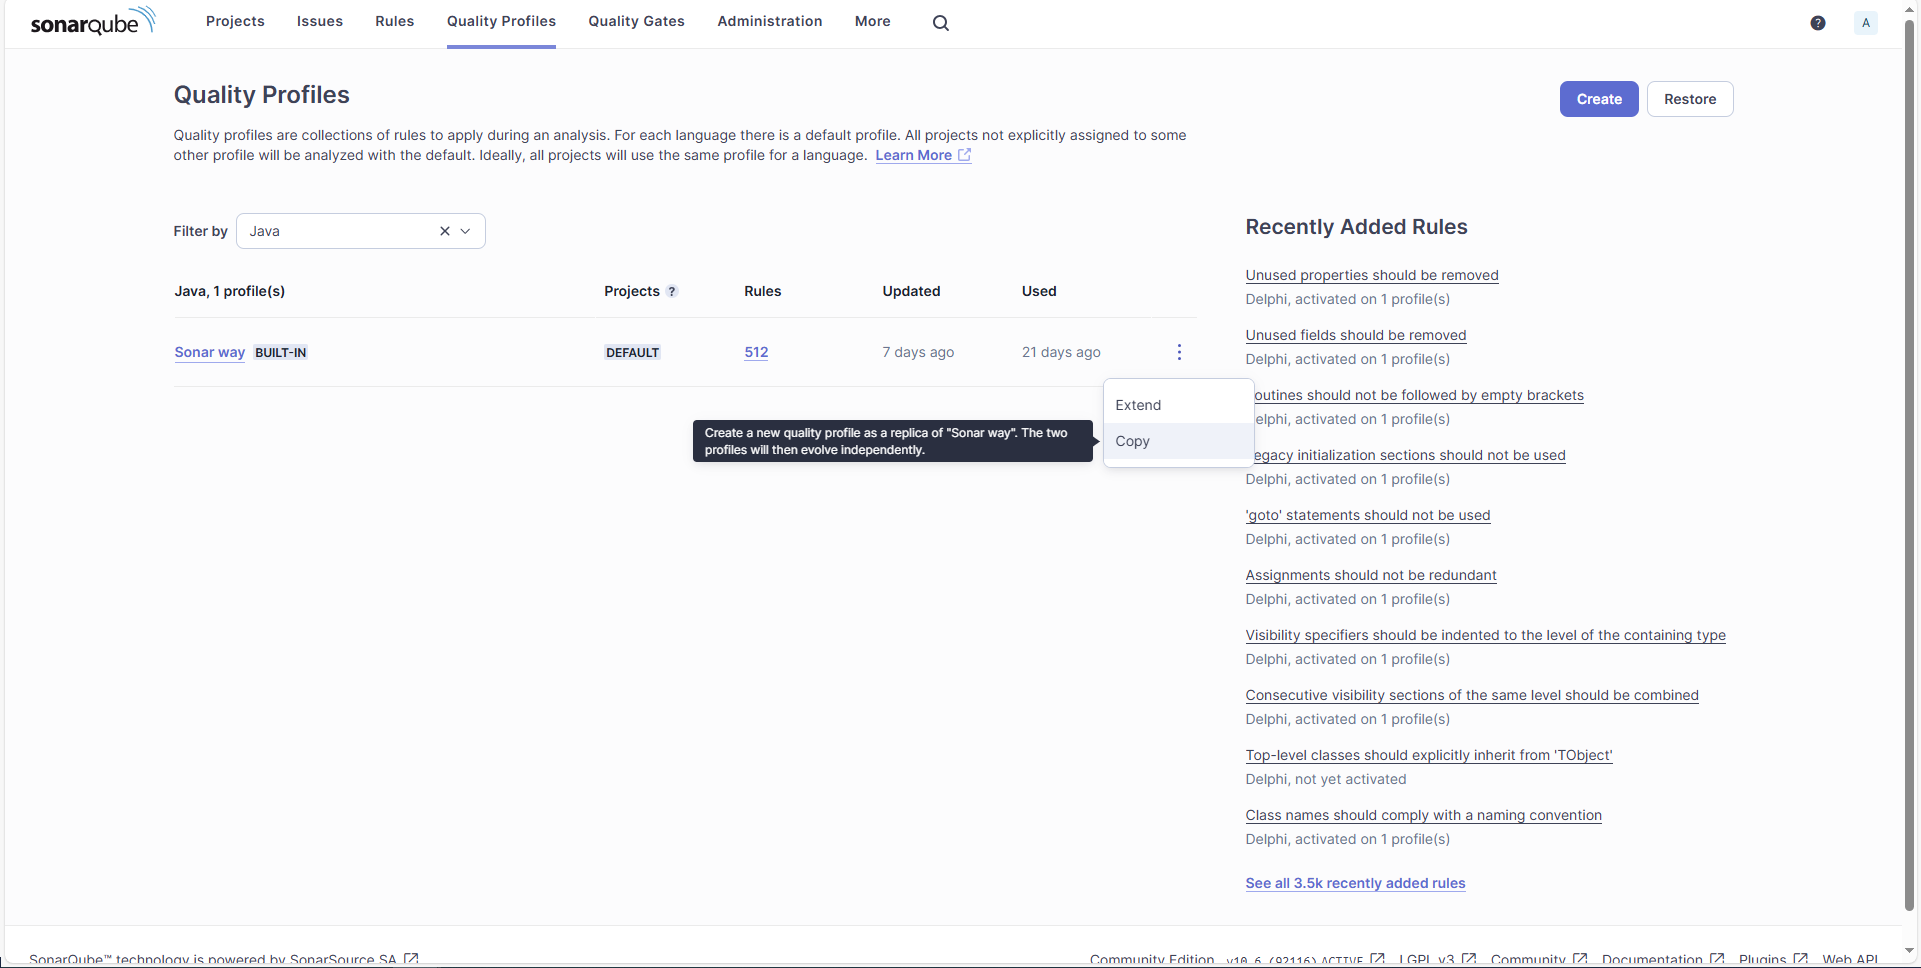The image size is (1921, 968).
Task: Expand the Filter by language dropdown arrow
Action: 465,231
